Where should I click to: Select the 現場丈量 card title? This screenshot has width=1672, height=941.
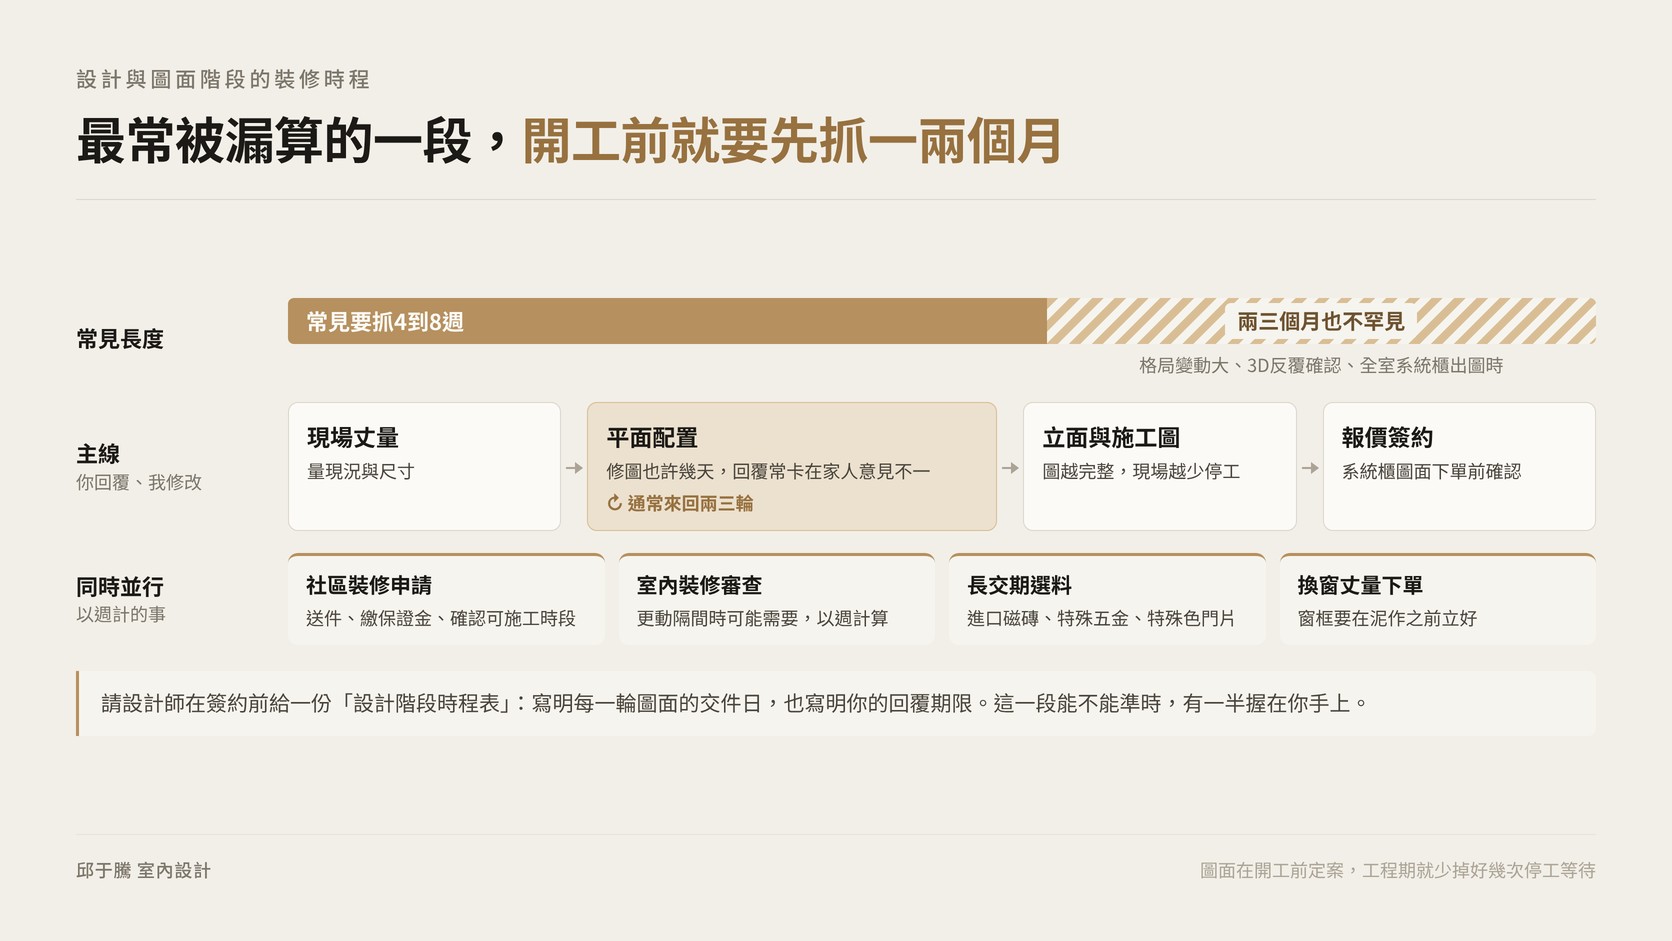pyautogui.click(x=353, y=438)
